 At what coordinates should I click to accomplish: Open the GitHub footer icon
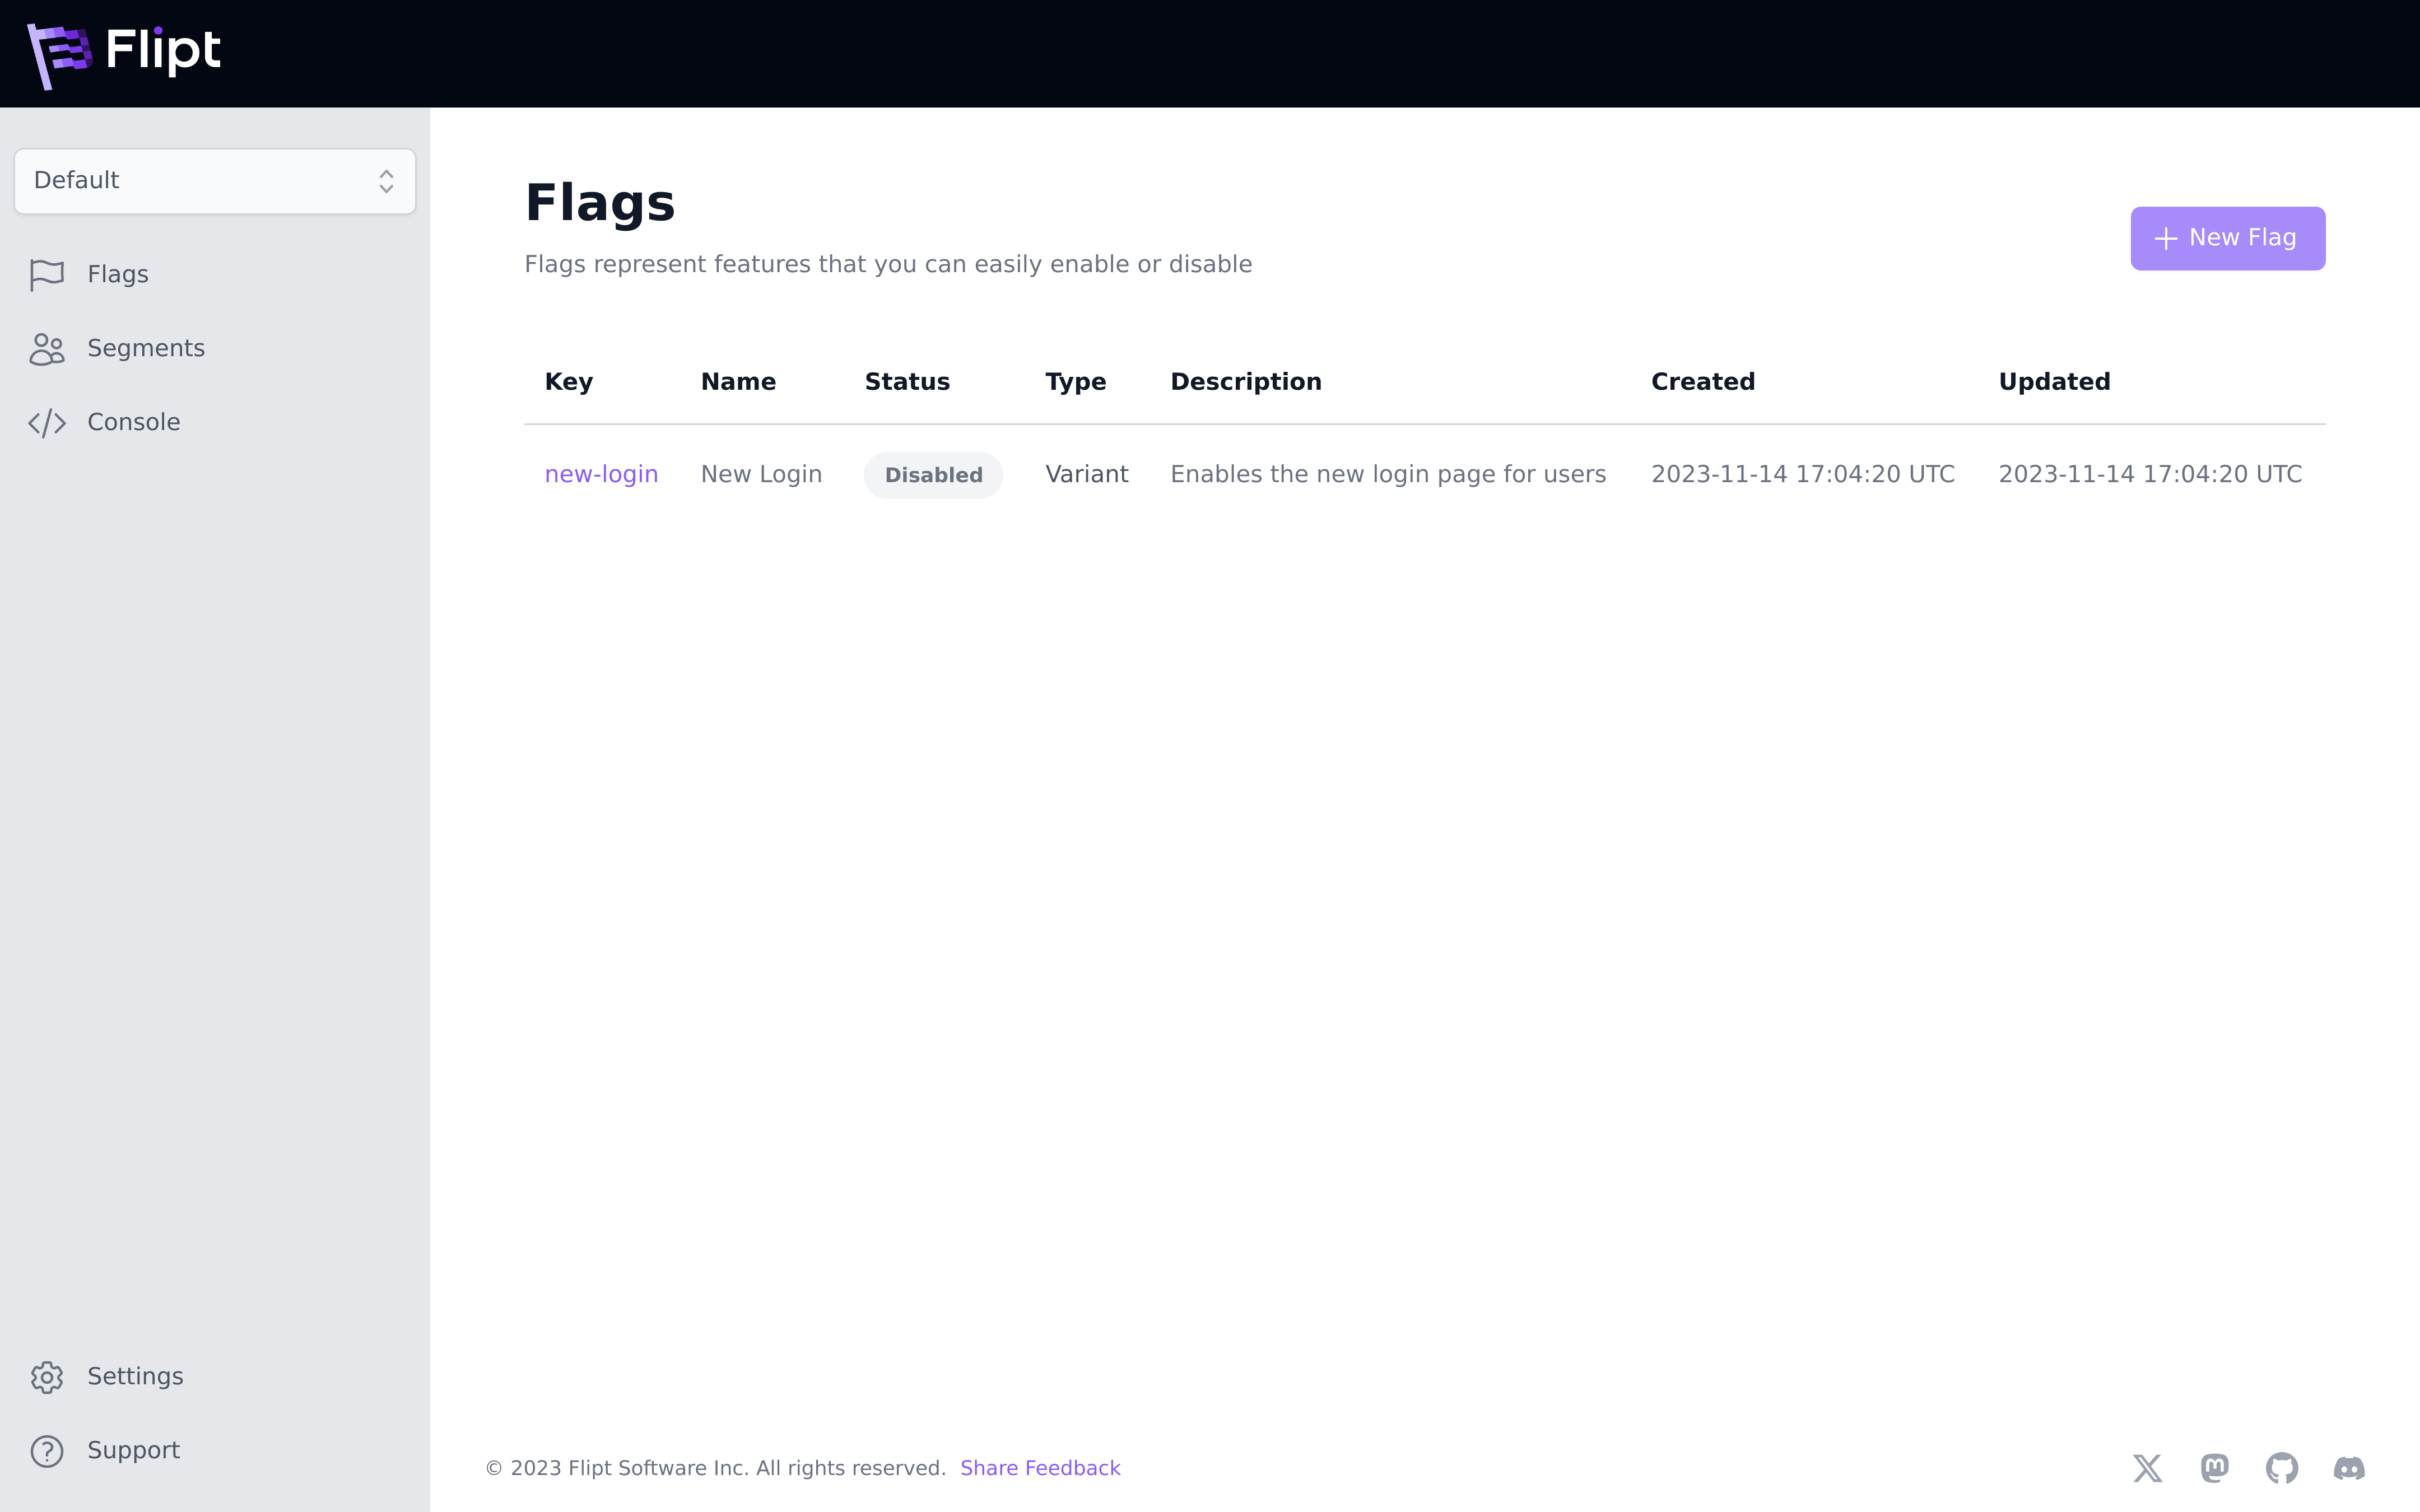click(x=2281, y=1468)
